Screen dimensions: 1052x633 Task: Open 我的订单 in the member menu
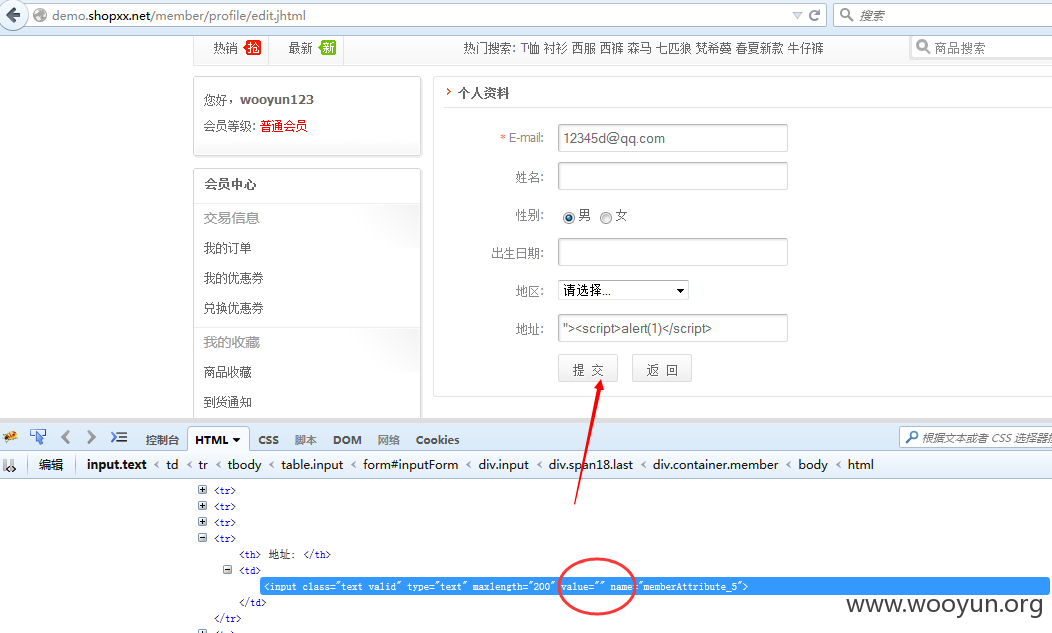pyautogui.click(x=227, y=248)
